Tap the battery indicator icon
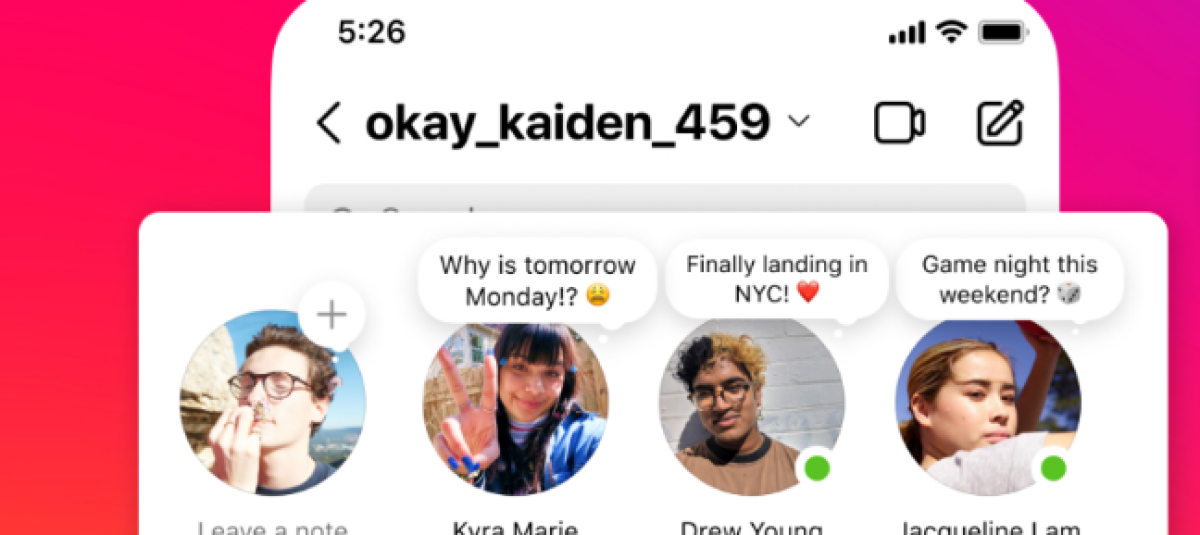The image size is (1200, 535). [x=1003, y=32]
